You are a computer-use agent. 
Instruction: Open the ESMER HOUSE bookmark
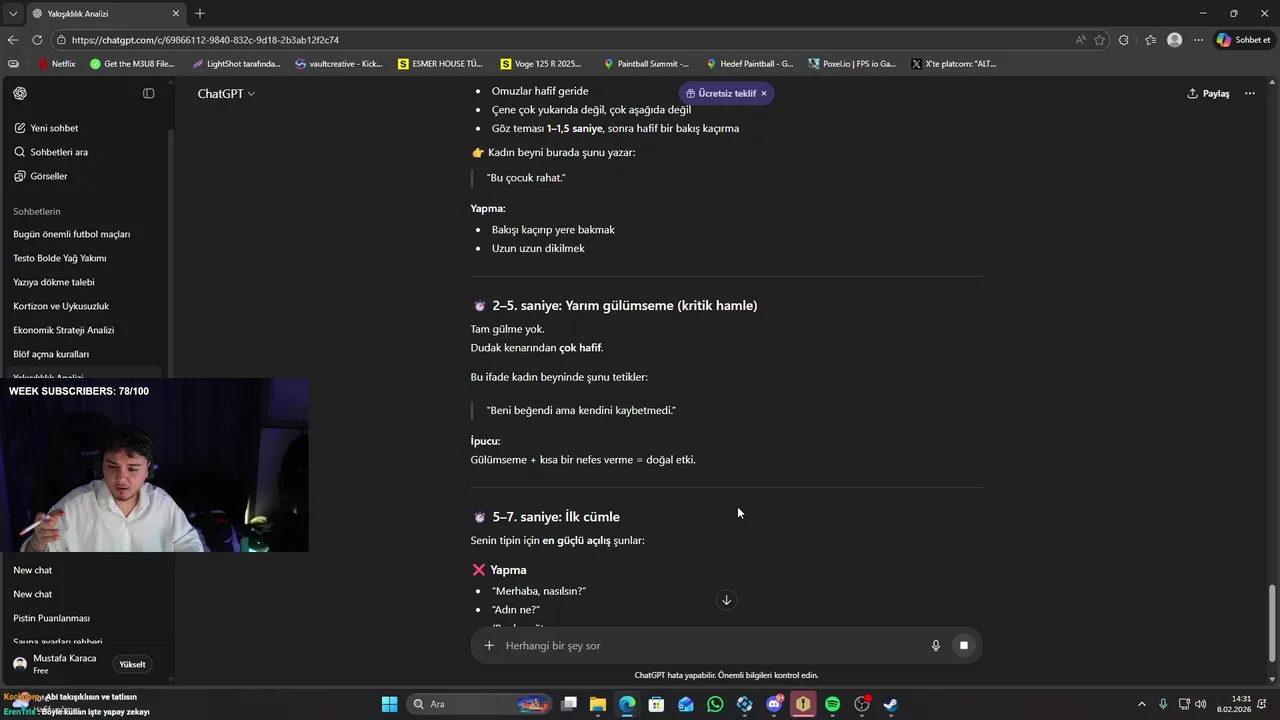tap(440, 64)
